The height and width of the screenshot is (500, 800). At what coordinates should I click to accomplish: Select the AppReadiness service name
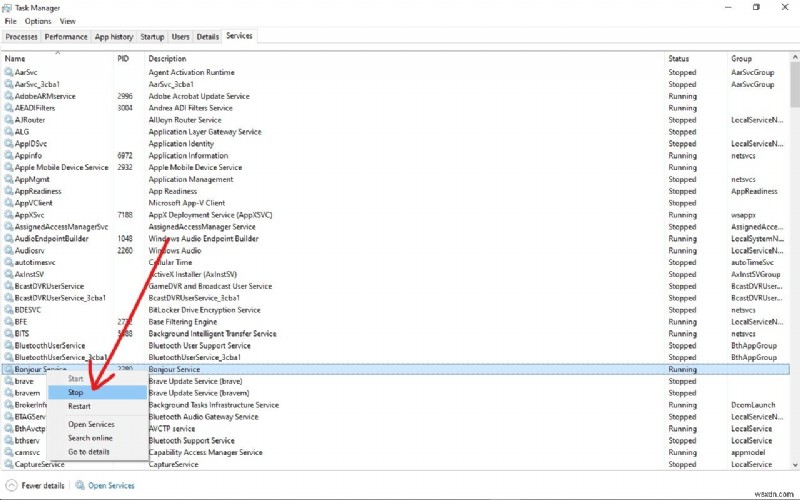point(38,191)
